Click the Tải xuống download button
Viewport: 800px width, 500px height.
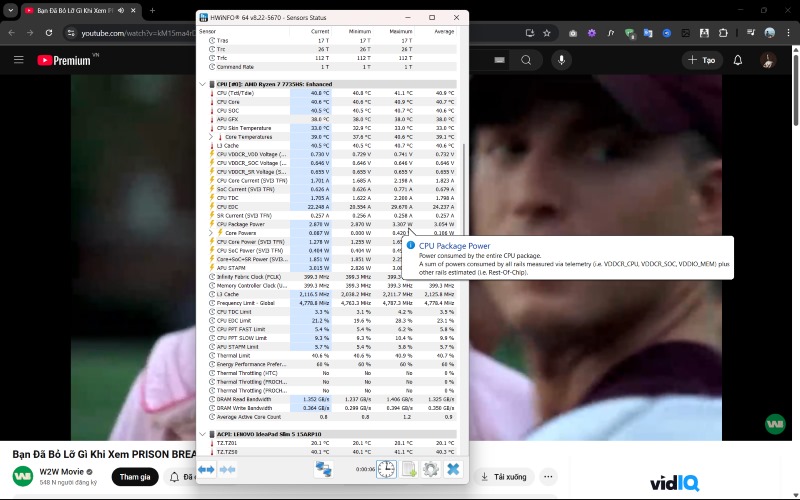504,477
